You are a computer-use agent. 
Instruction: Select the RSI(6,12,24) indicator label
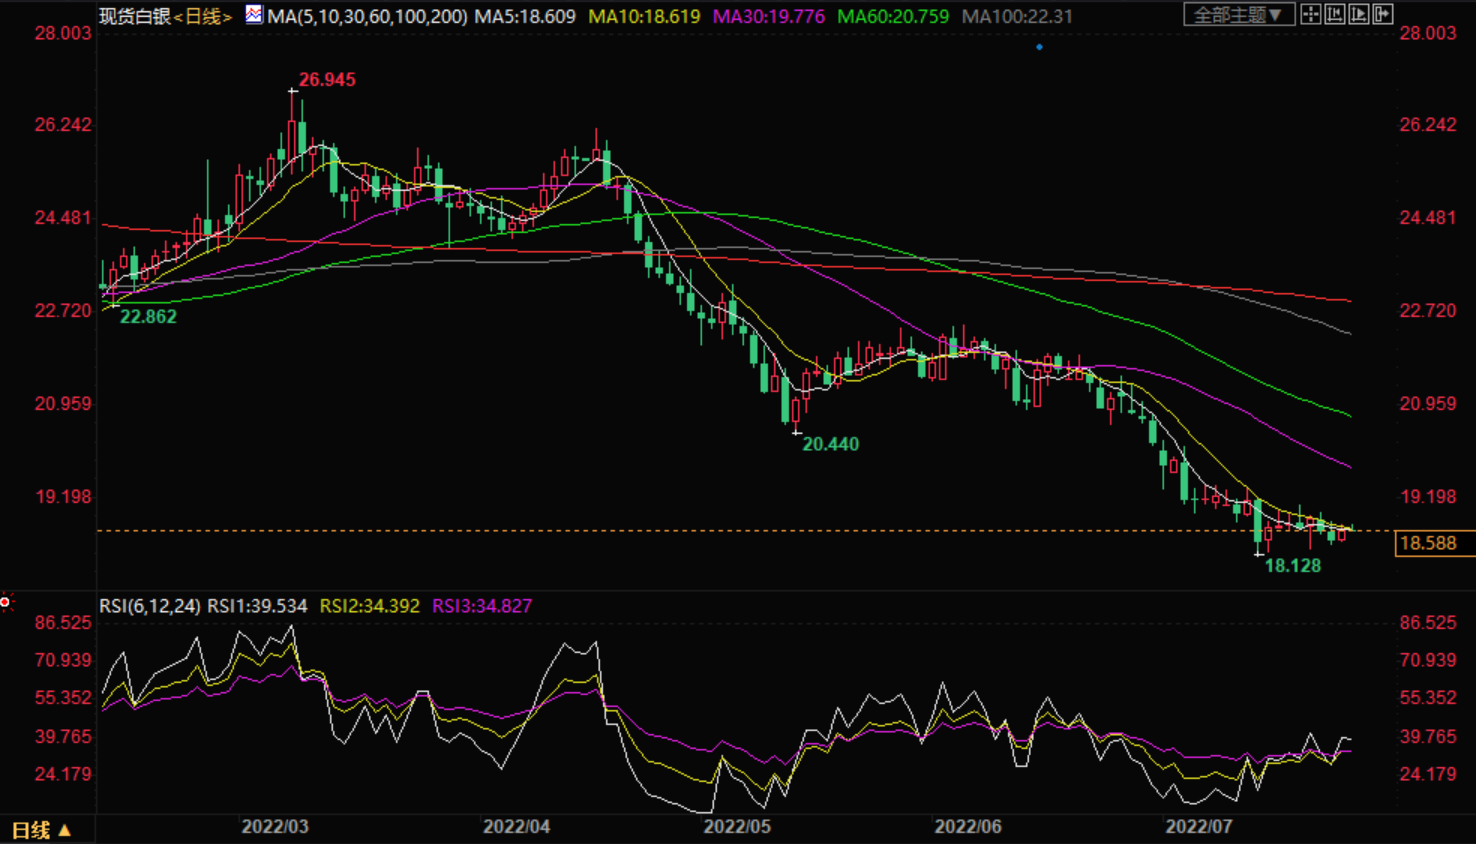coord(150,606)
